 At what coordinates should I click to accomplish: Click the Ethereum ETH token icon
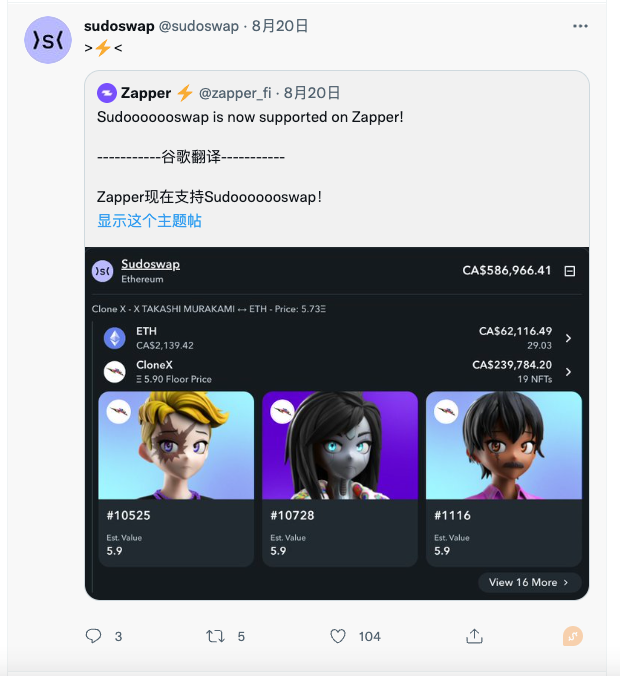tap(115, 338)
